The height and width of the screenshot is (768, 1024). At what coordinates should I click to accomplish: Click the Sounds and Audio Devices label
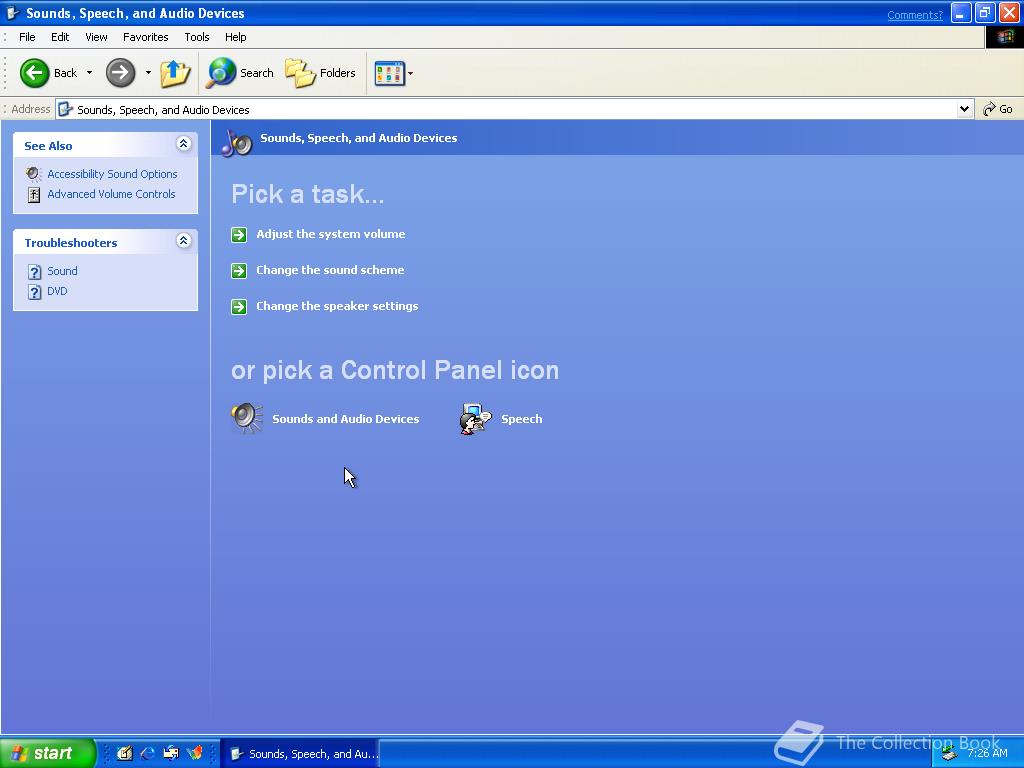click(x=345, y=419)
